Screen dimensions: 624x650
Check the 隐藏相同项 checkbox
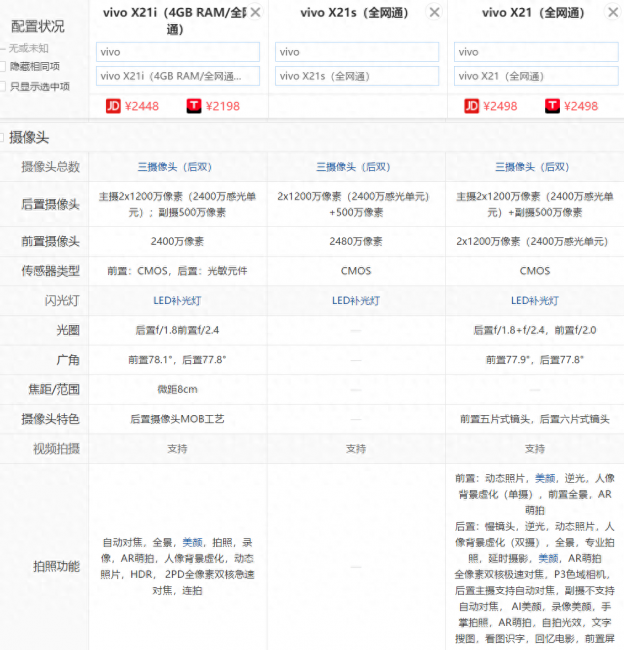pos(2,66)
